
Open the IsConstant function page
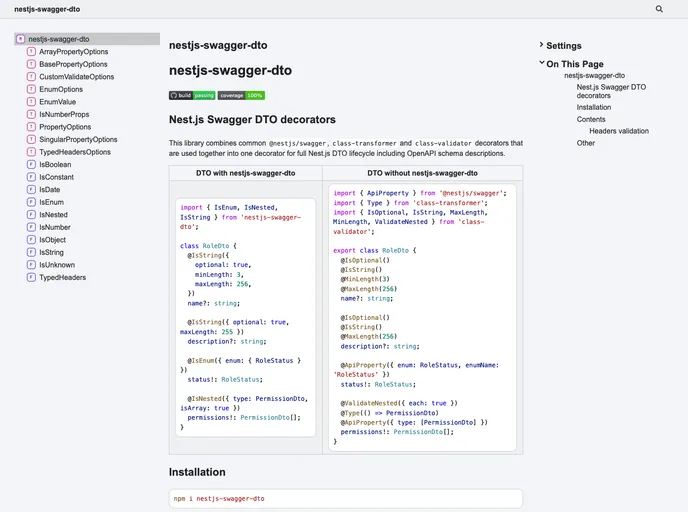57,177
